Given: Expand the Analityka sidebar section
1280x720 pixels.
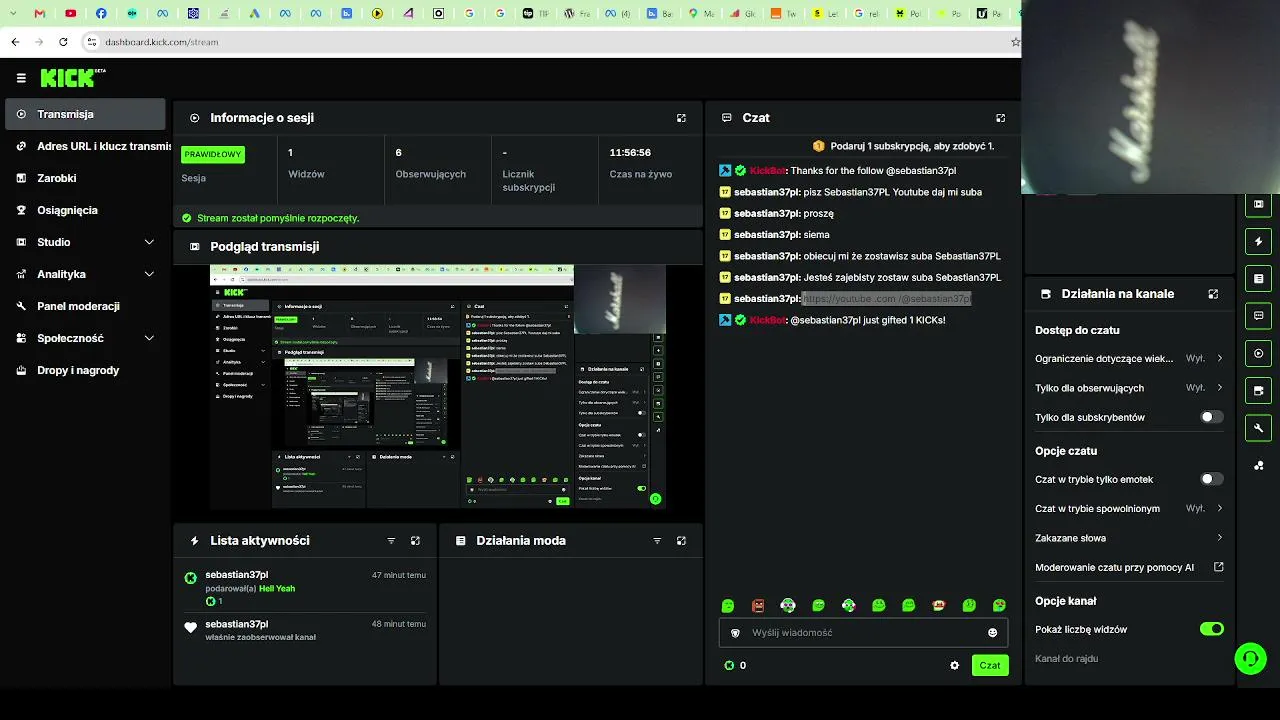Looking at the screenshot, I should click(85, 274).
